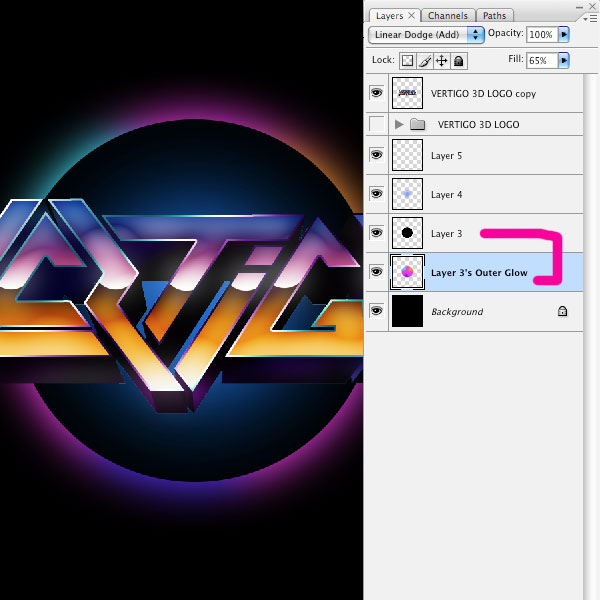Click the Opacity 100% field
This screenshot has height=600, width=600.
[x=542, y=34]
